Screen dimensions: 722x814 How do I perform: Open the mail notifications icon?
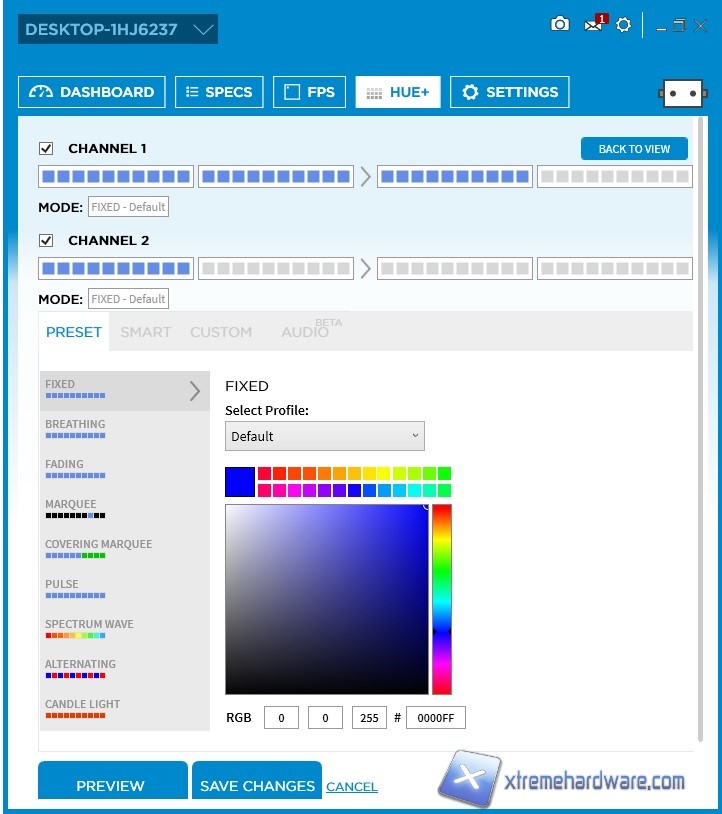click(594, 25)
